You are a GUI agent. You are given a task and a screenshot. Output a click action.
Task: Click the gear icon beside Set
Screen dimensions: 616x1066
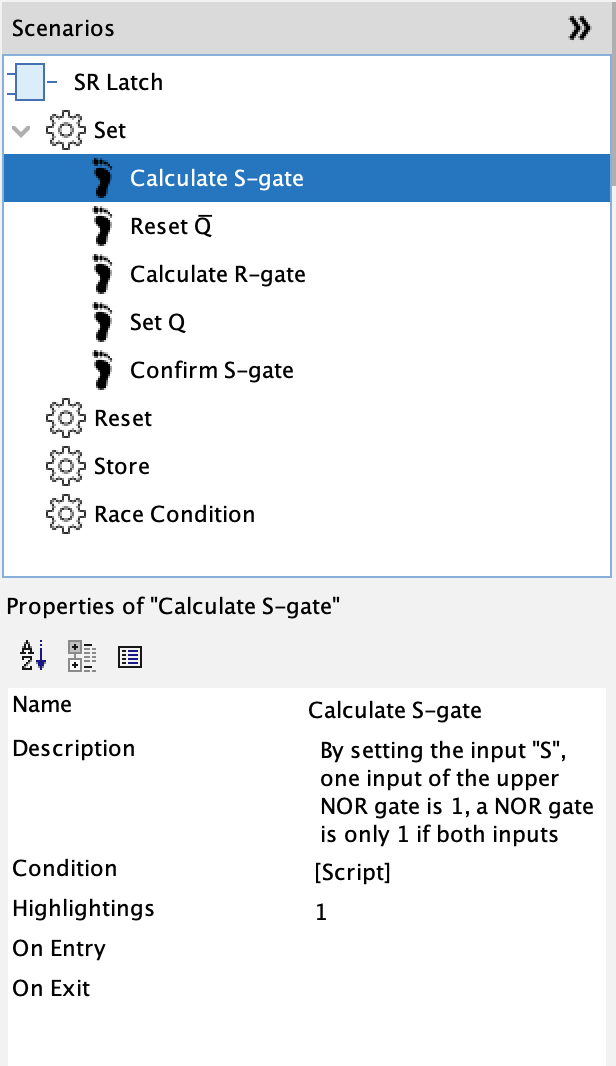pyautogui.click(x=65, y=130)
